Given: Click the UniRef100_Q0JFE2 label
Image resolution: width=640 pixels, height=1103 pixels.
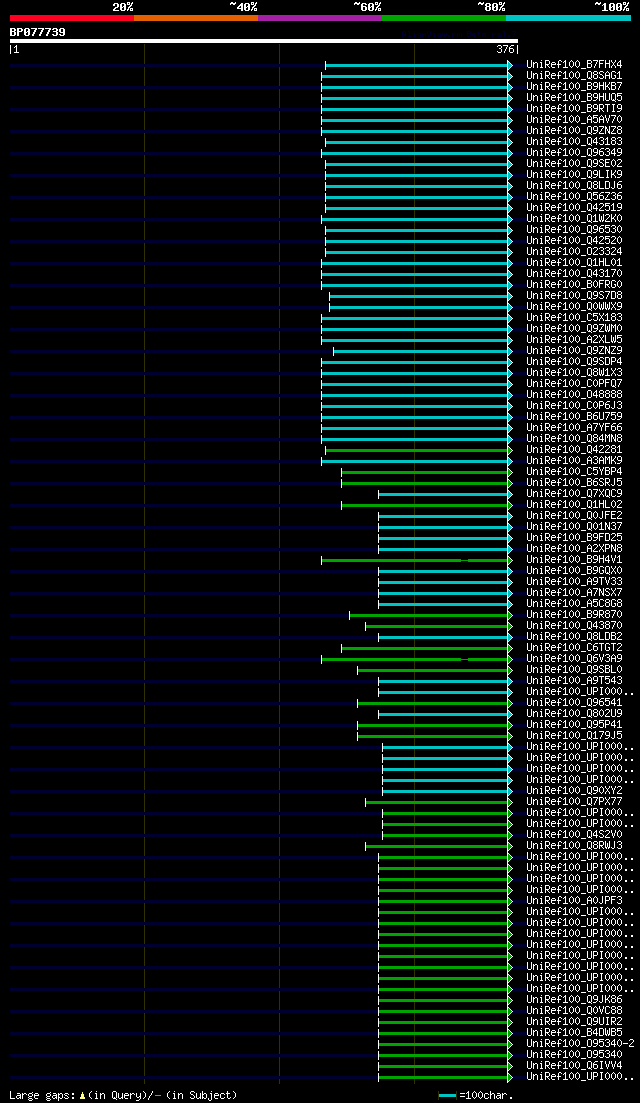Looking at the screenshot, I should pyautogui.click(x=574, y=516).
